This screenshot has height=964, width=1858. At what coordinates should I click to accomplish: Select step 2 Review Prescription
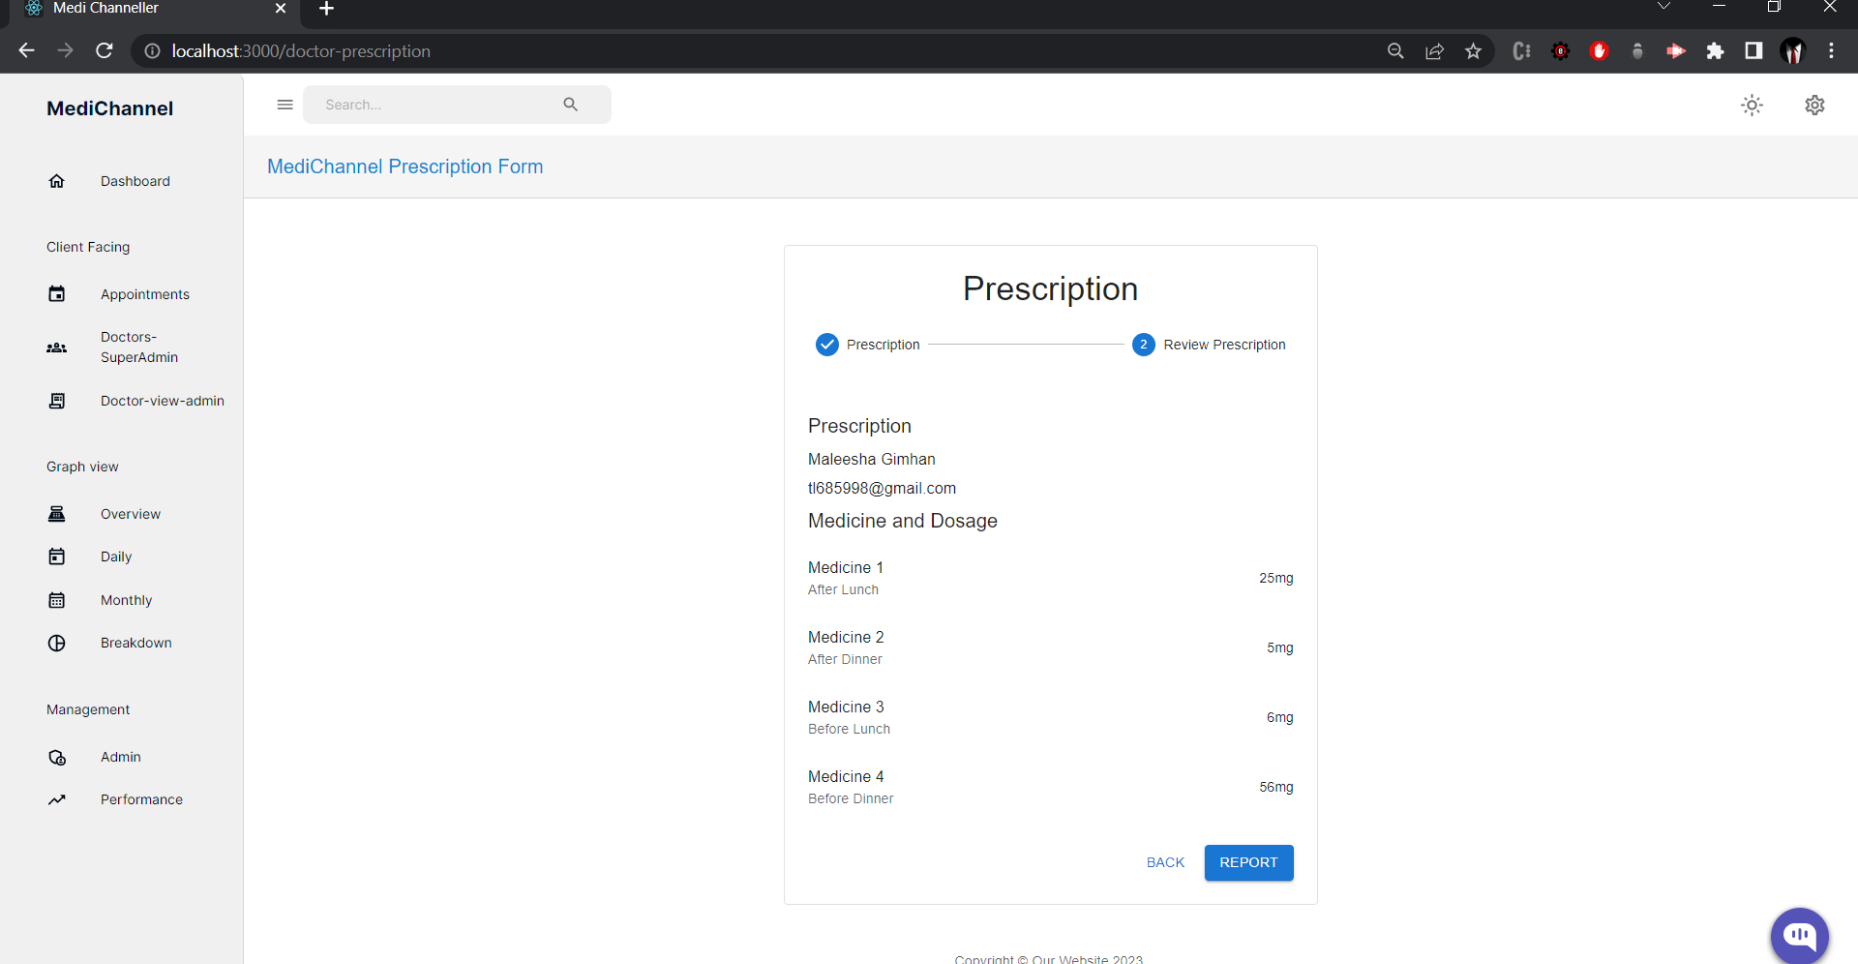(1143, 344)
